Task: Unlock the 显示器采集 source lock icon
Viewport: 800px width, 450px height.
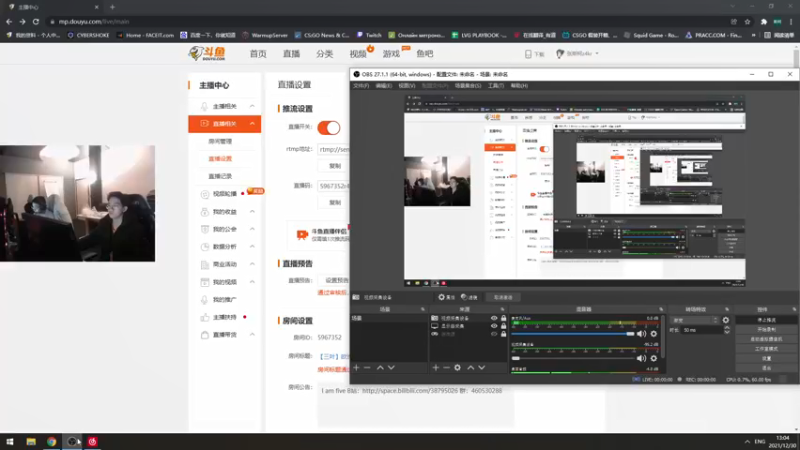Action: (504, 326)
